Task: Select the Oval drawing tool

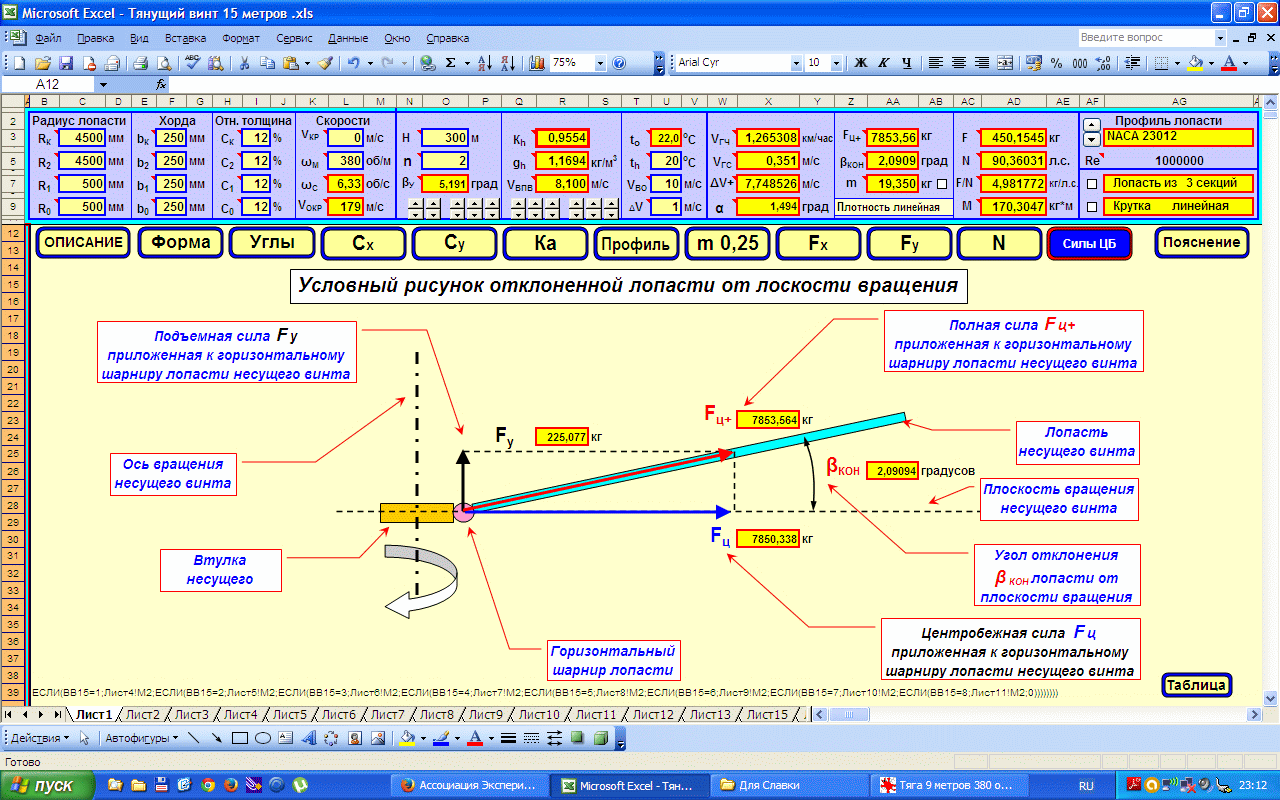Action: click(x=263, y=738)
